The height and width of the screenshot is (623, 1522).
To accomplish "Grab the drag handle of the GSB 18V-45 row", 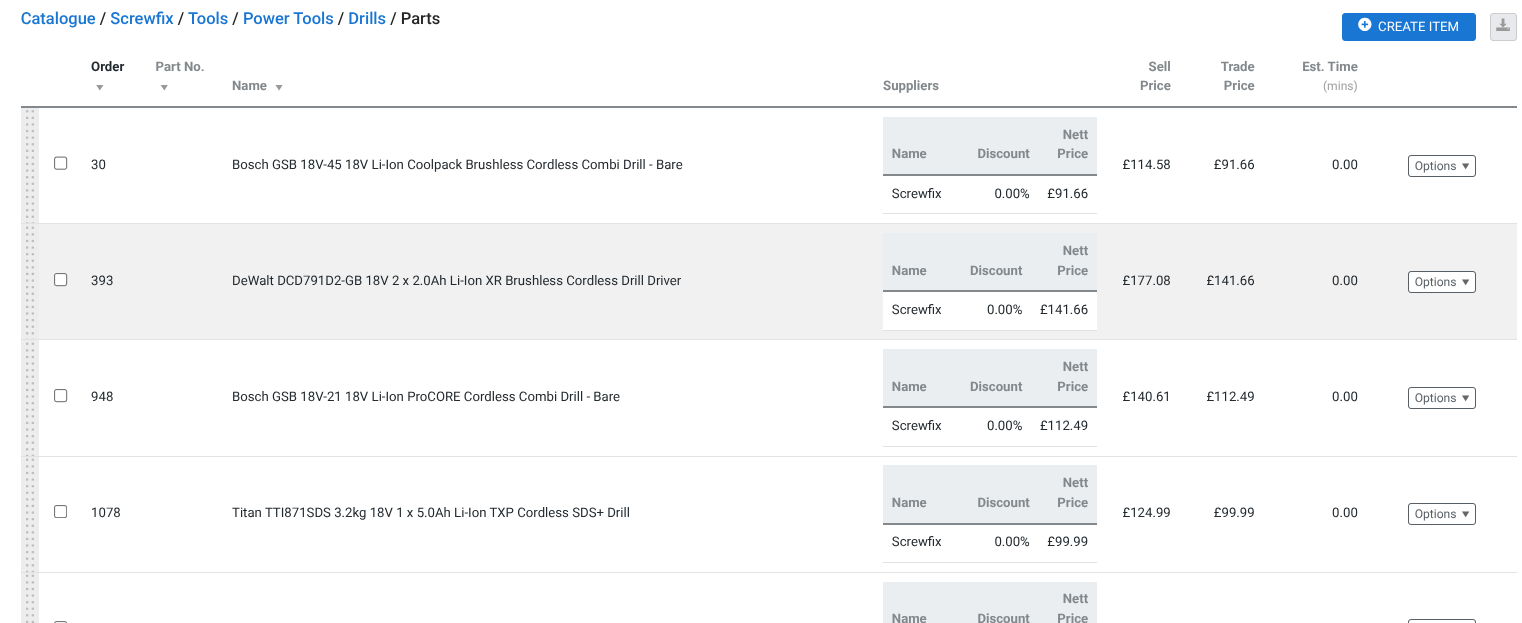I will (29, 165).
